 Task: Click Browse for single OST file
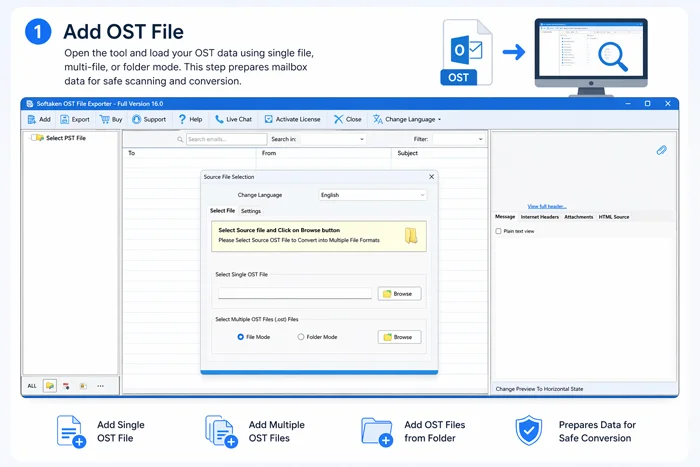(x=399, y=294)
